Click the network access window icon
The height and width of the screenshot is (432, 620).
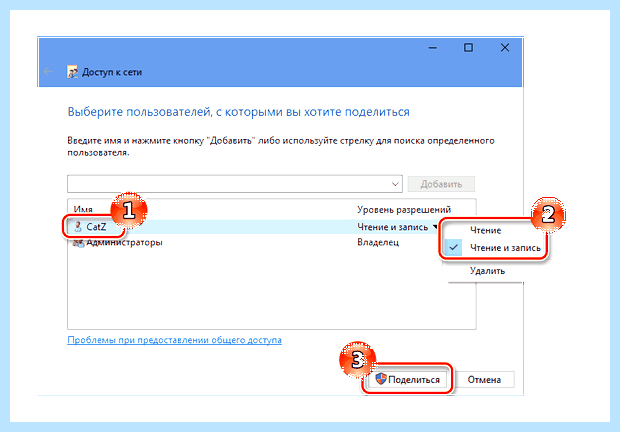72,72
